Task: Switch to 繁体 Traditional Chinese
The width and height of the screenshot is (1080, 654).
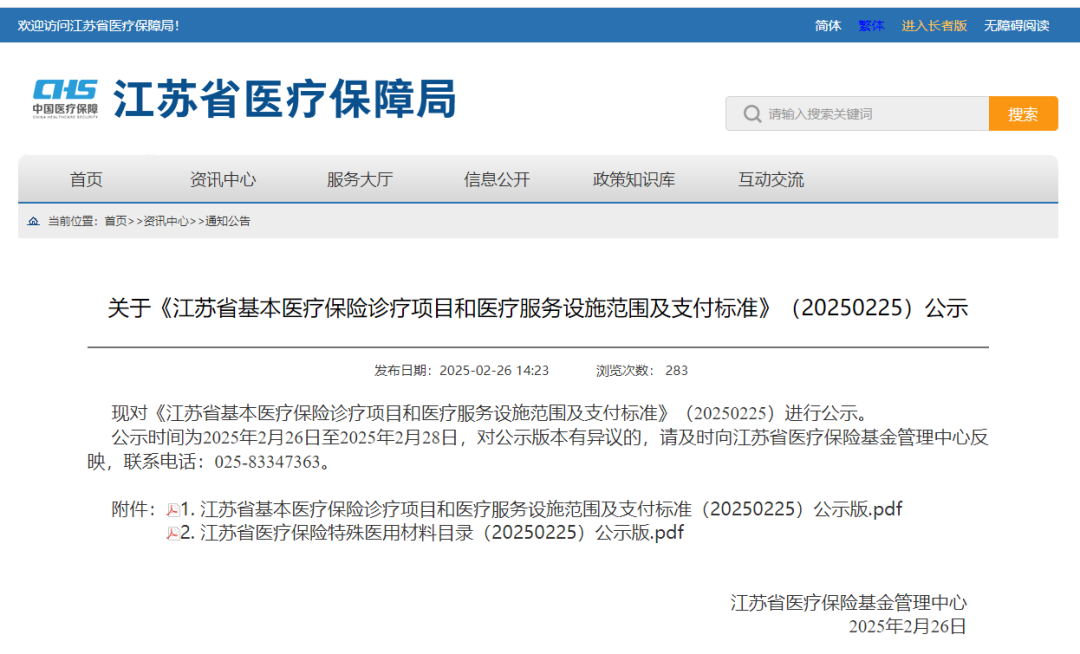Action: 871,25
